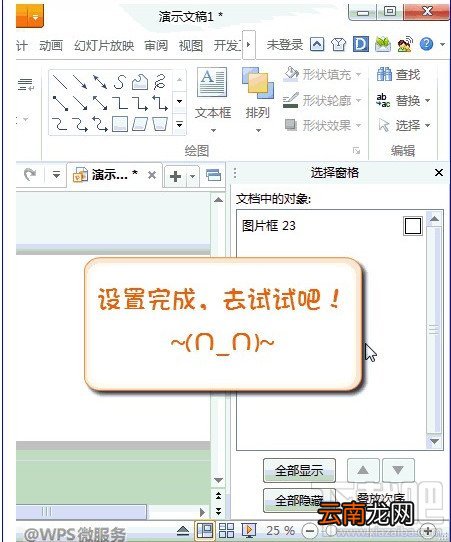The height and width of the screenshot is (542, 451).
Task: Toggle visibility checkbox for 图片框 23
Action: (413, 226)
